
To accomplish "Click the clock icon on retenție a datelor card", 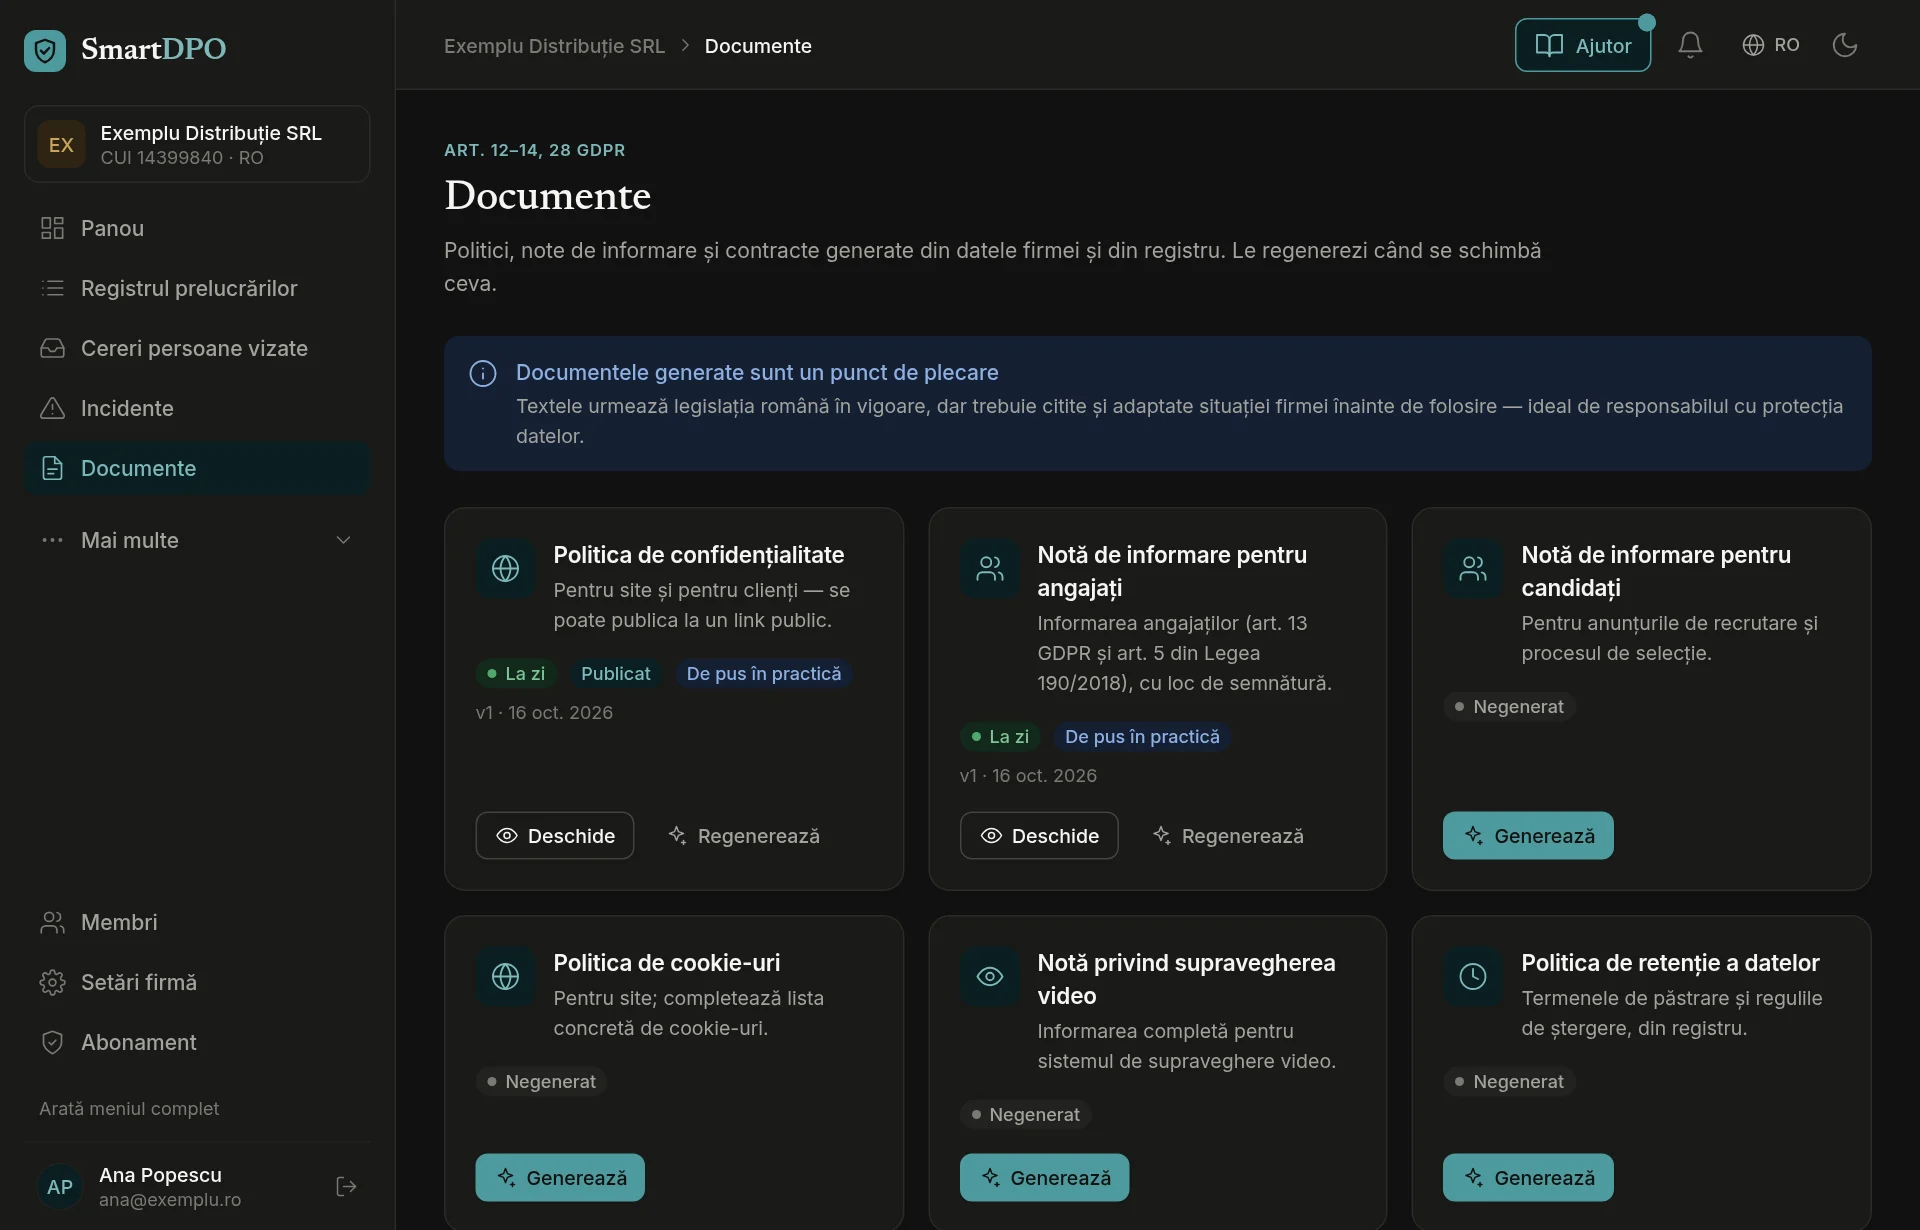I will click(1473, 976).
